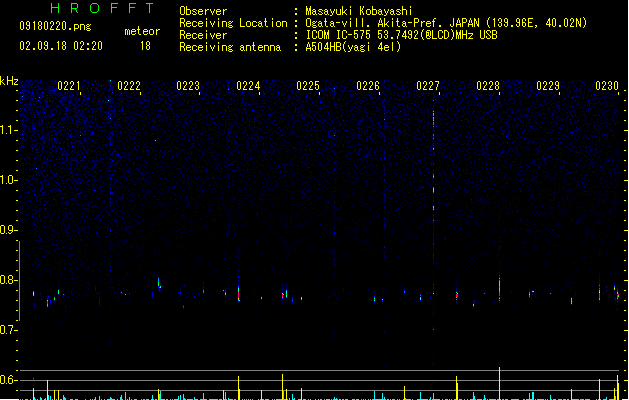Viewport: 629px width, 400px height.
Task: Click the tallest yellow intensity bar under 0228
Action: (x=499, y=383)
